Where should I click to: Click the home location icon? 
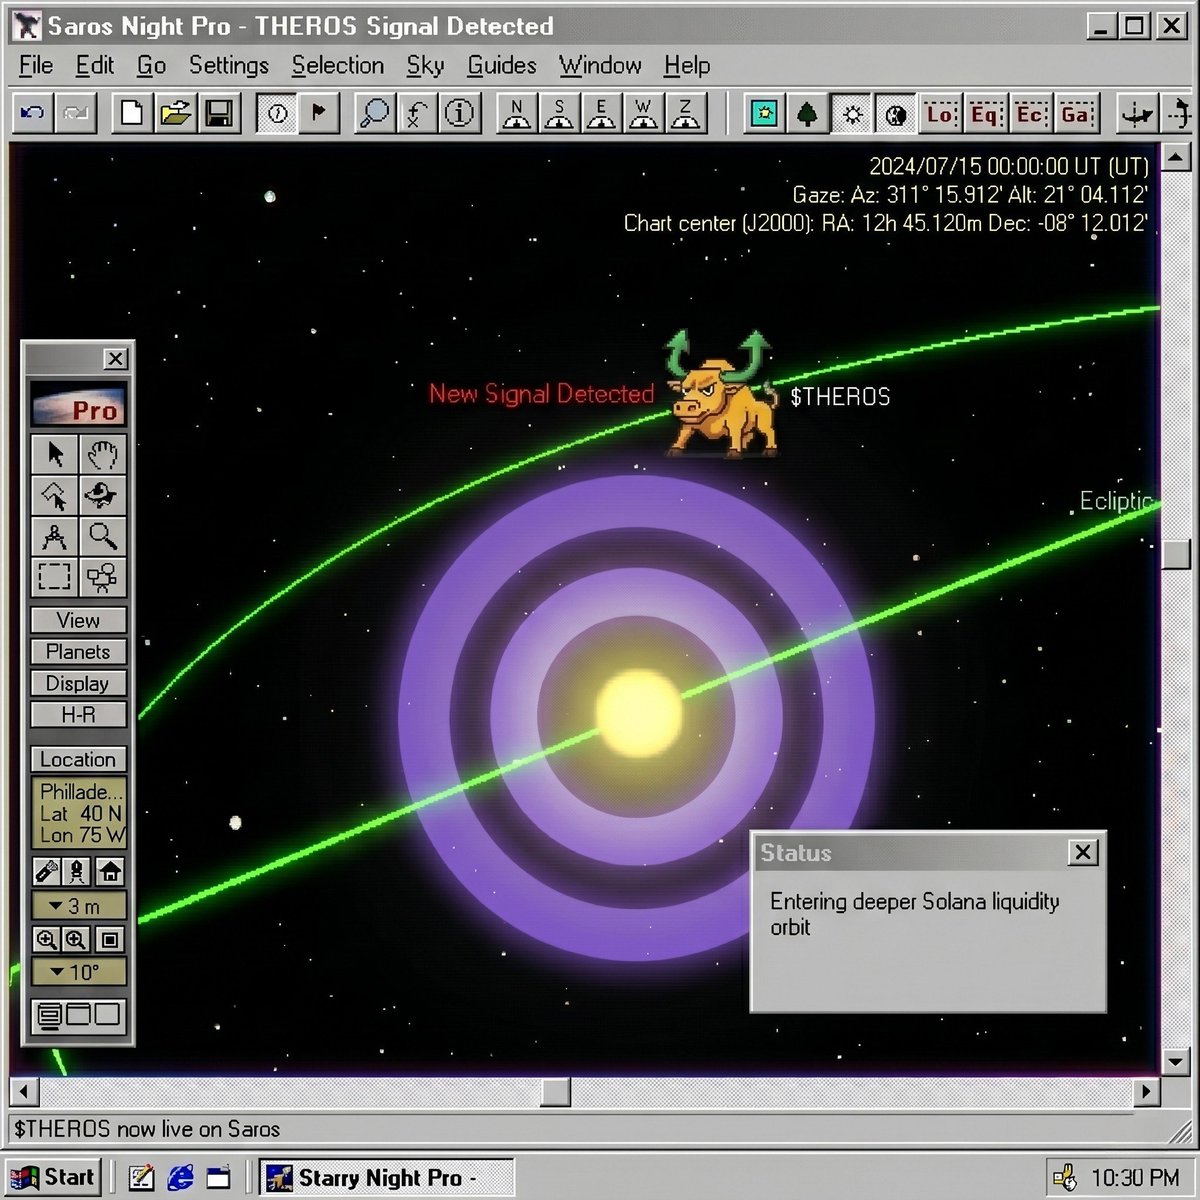tap(110, 872)
